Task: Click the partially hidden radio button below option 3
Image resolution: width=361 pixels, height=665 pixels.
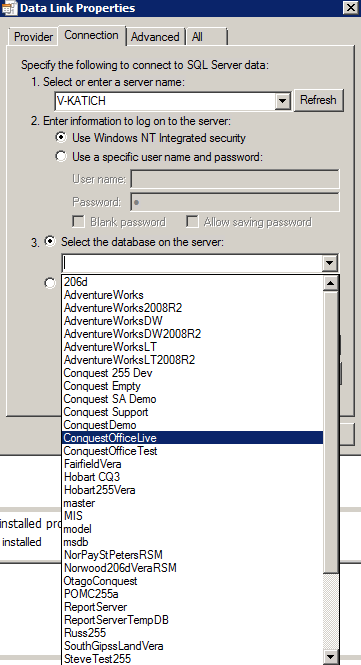Action: pos(50,283)
